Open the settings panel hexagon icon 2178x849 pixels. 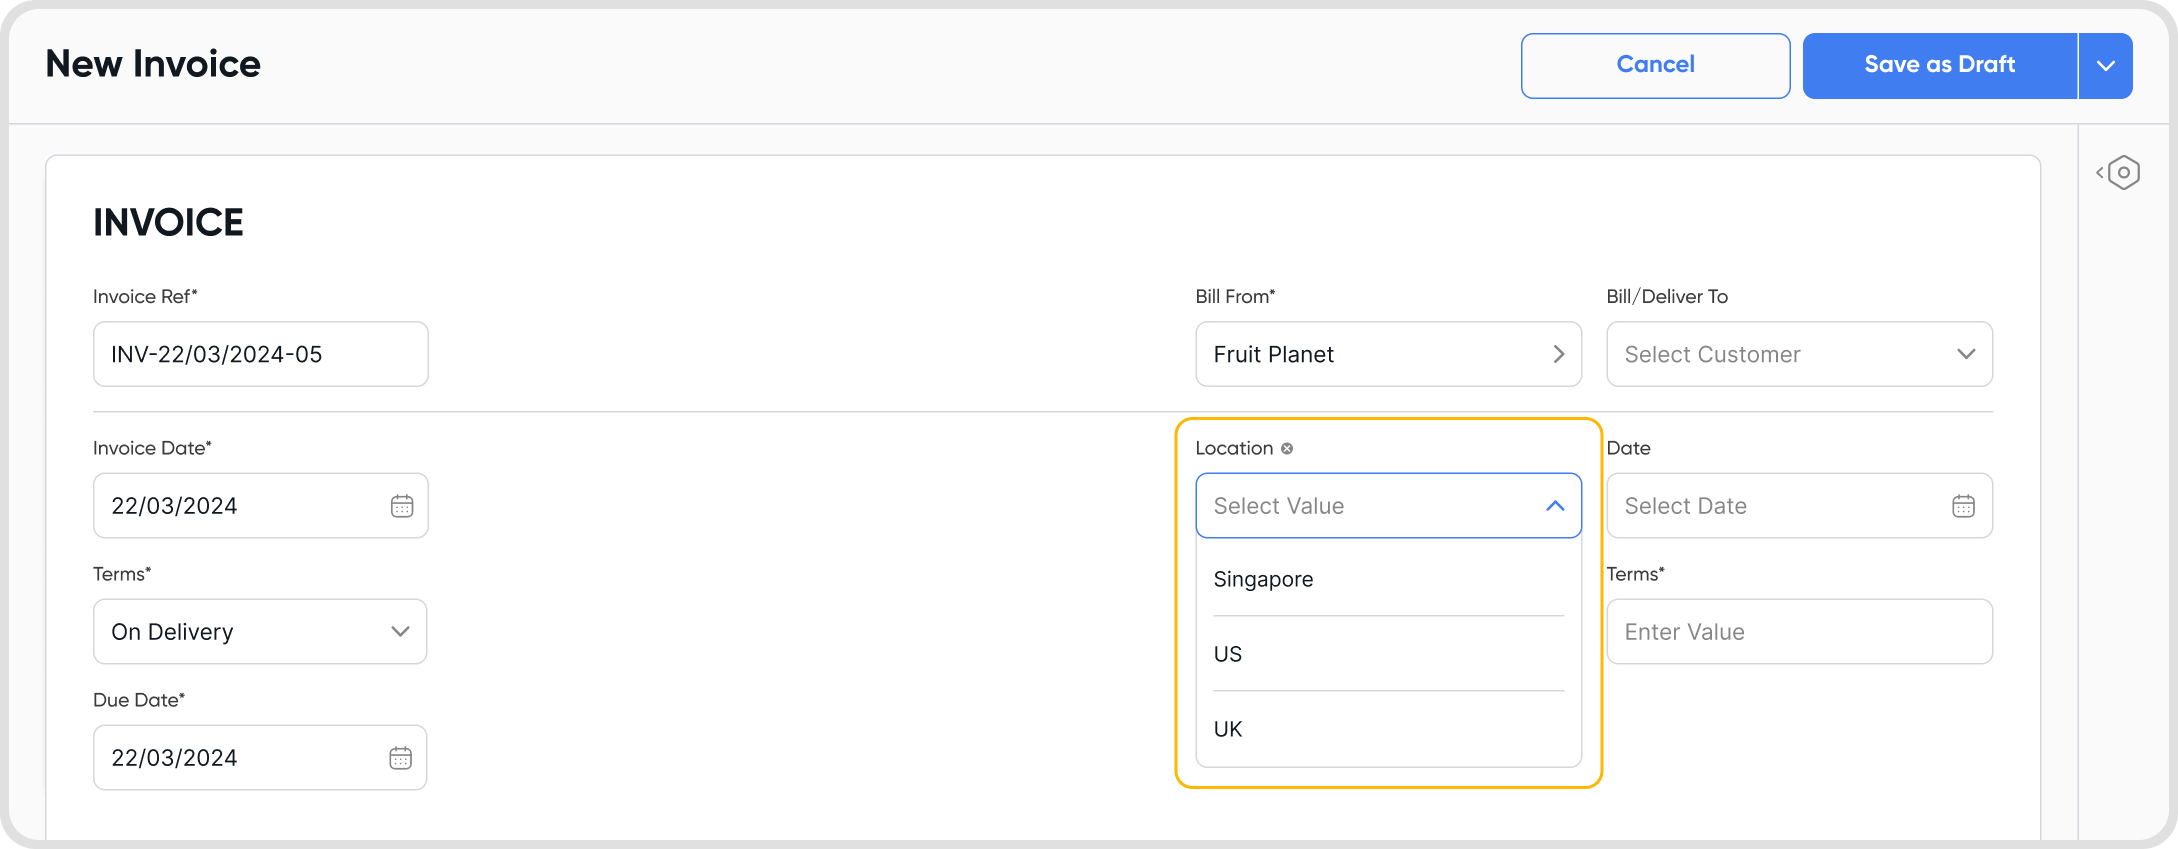(x=2122, y=173)
